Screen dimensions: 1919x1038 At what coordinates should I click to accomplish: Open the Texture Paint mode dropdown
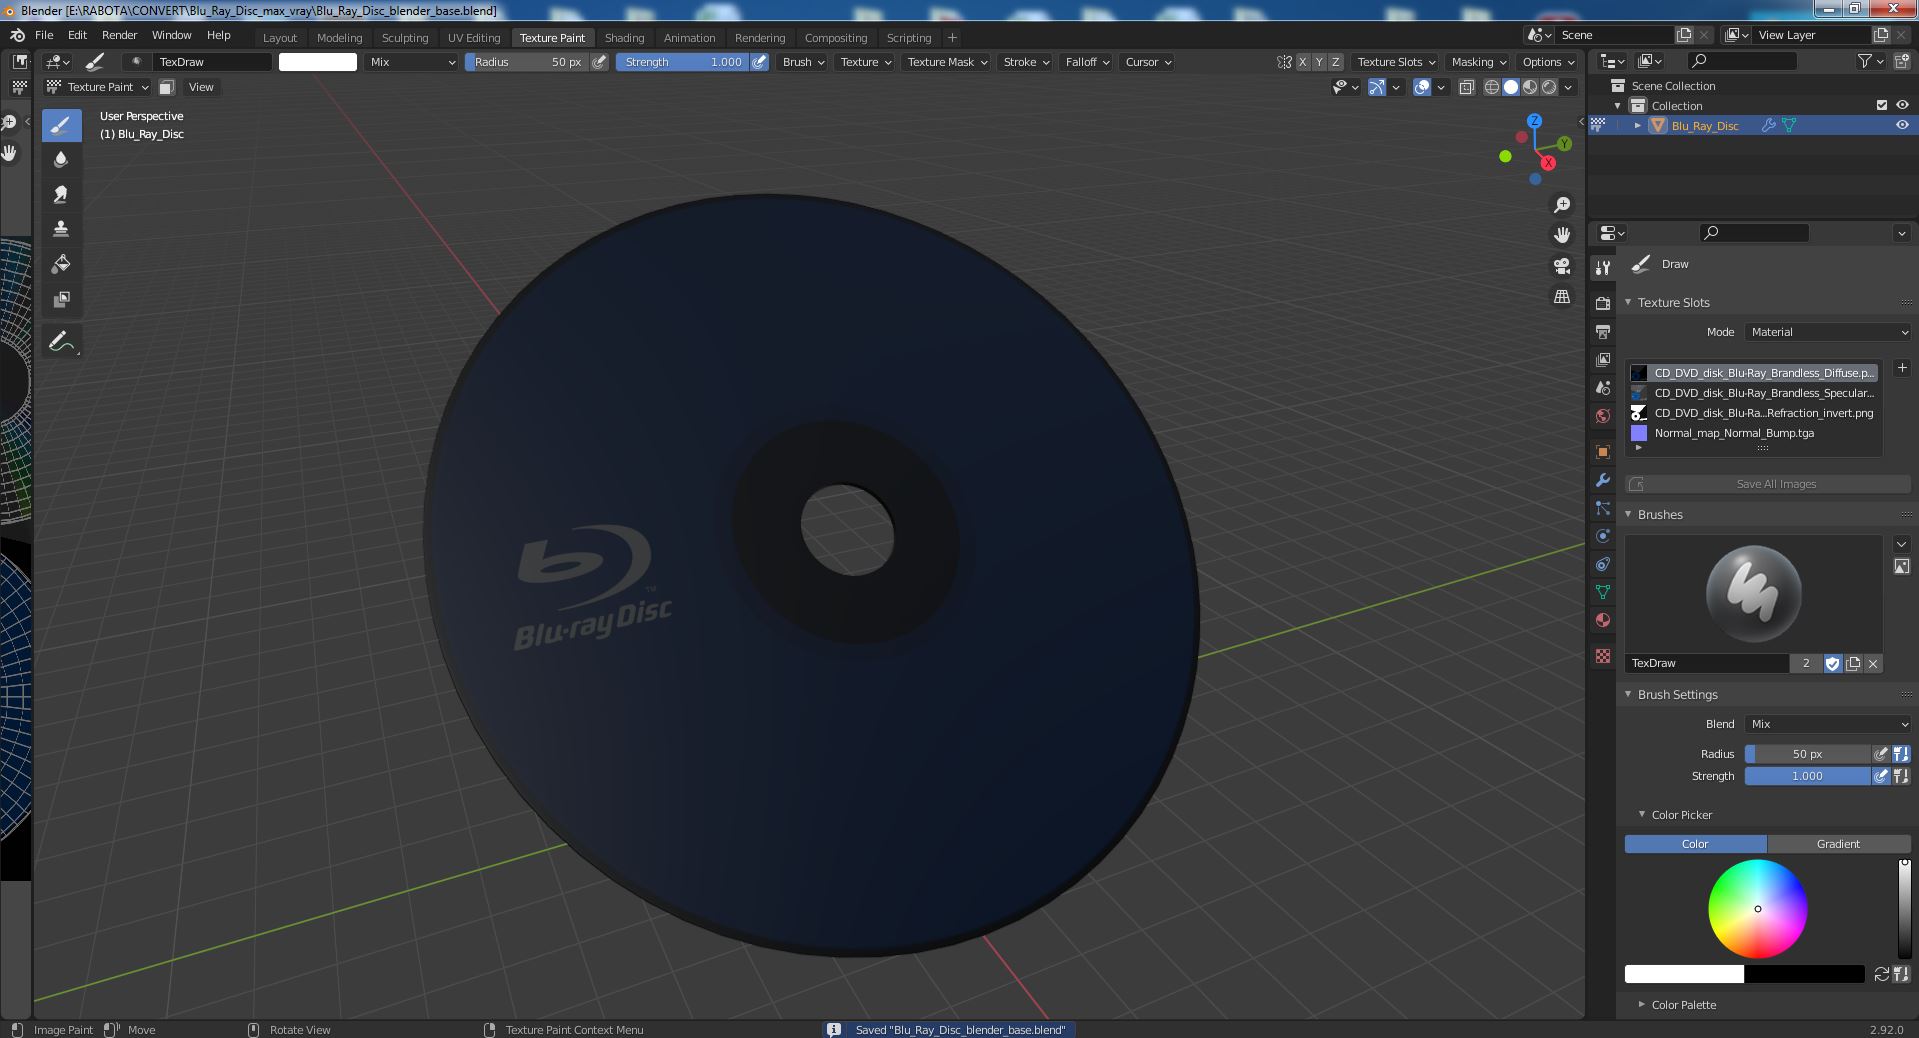[x=98, y=87]
